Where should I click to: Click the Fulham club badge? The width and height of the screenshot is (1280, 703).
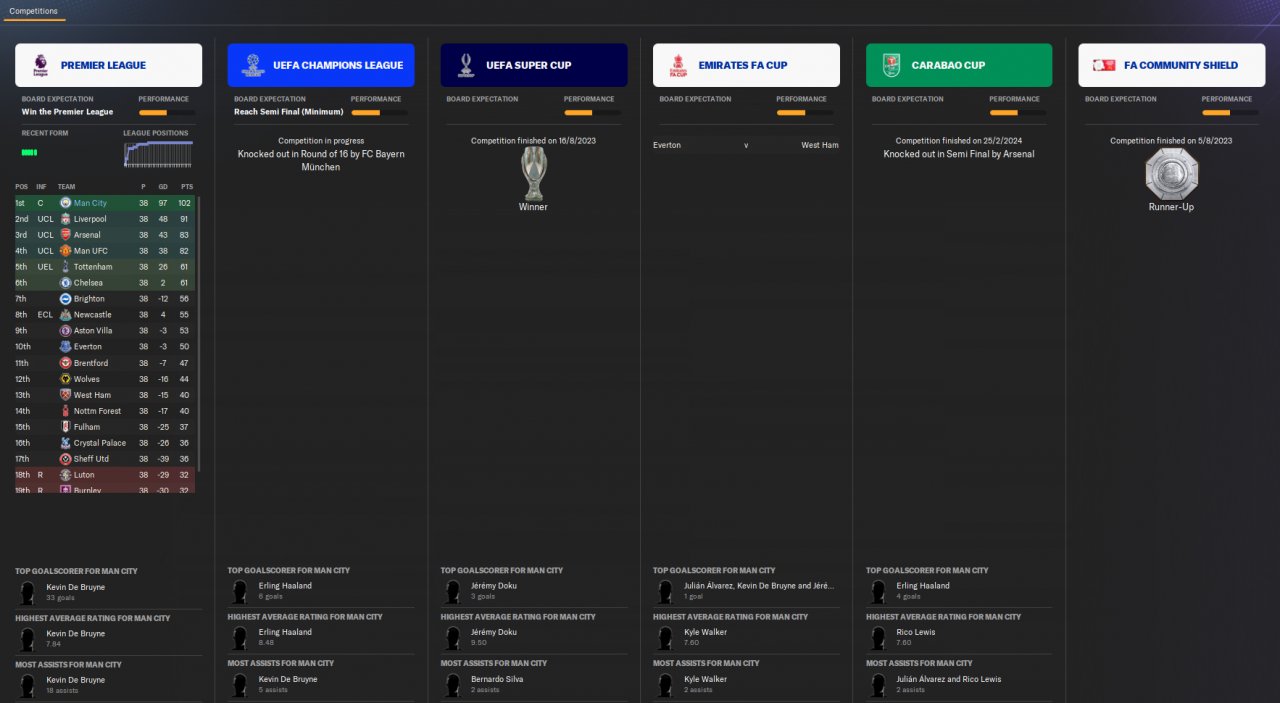pos(65,427)
